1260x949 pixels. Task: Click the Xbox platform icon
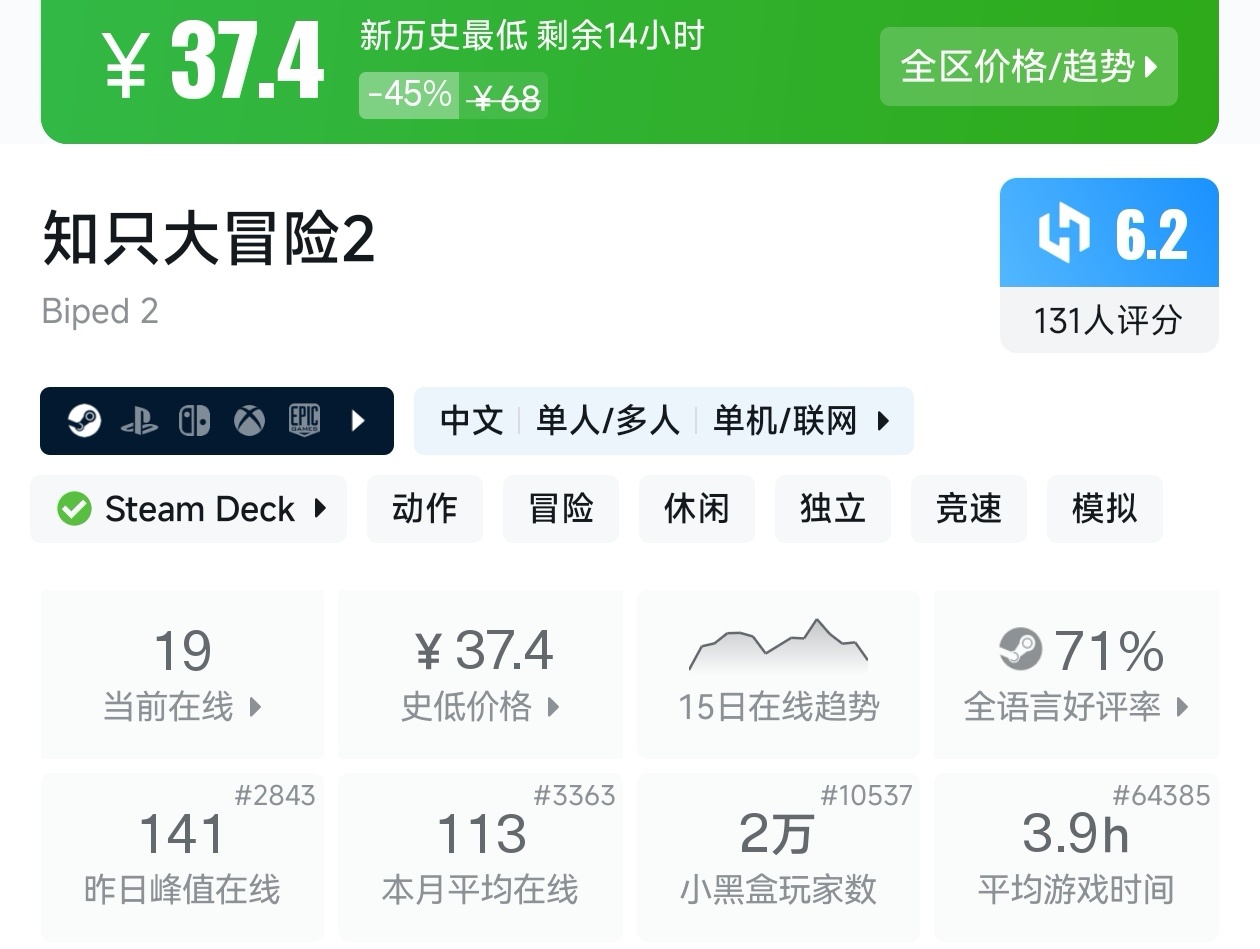[x=249, y=421]
